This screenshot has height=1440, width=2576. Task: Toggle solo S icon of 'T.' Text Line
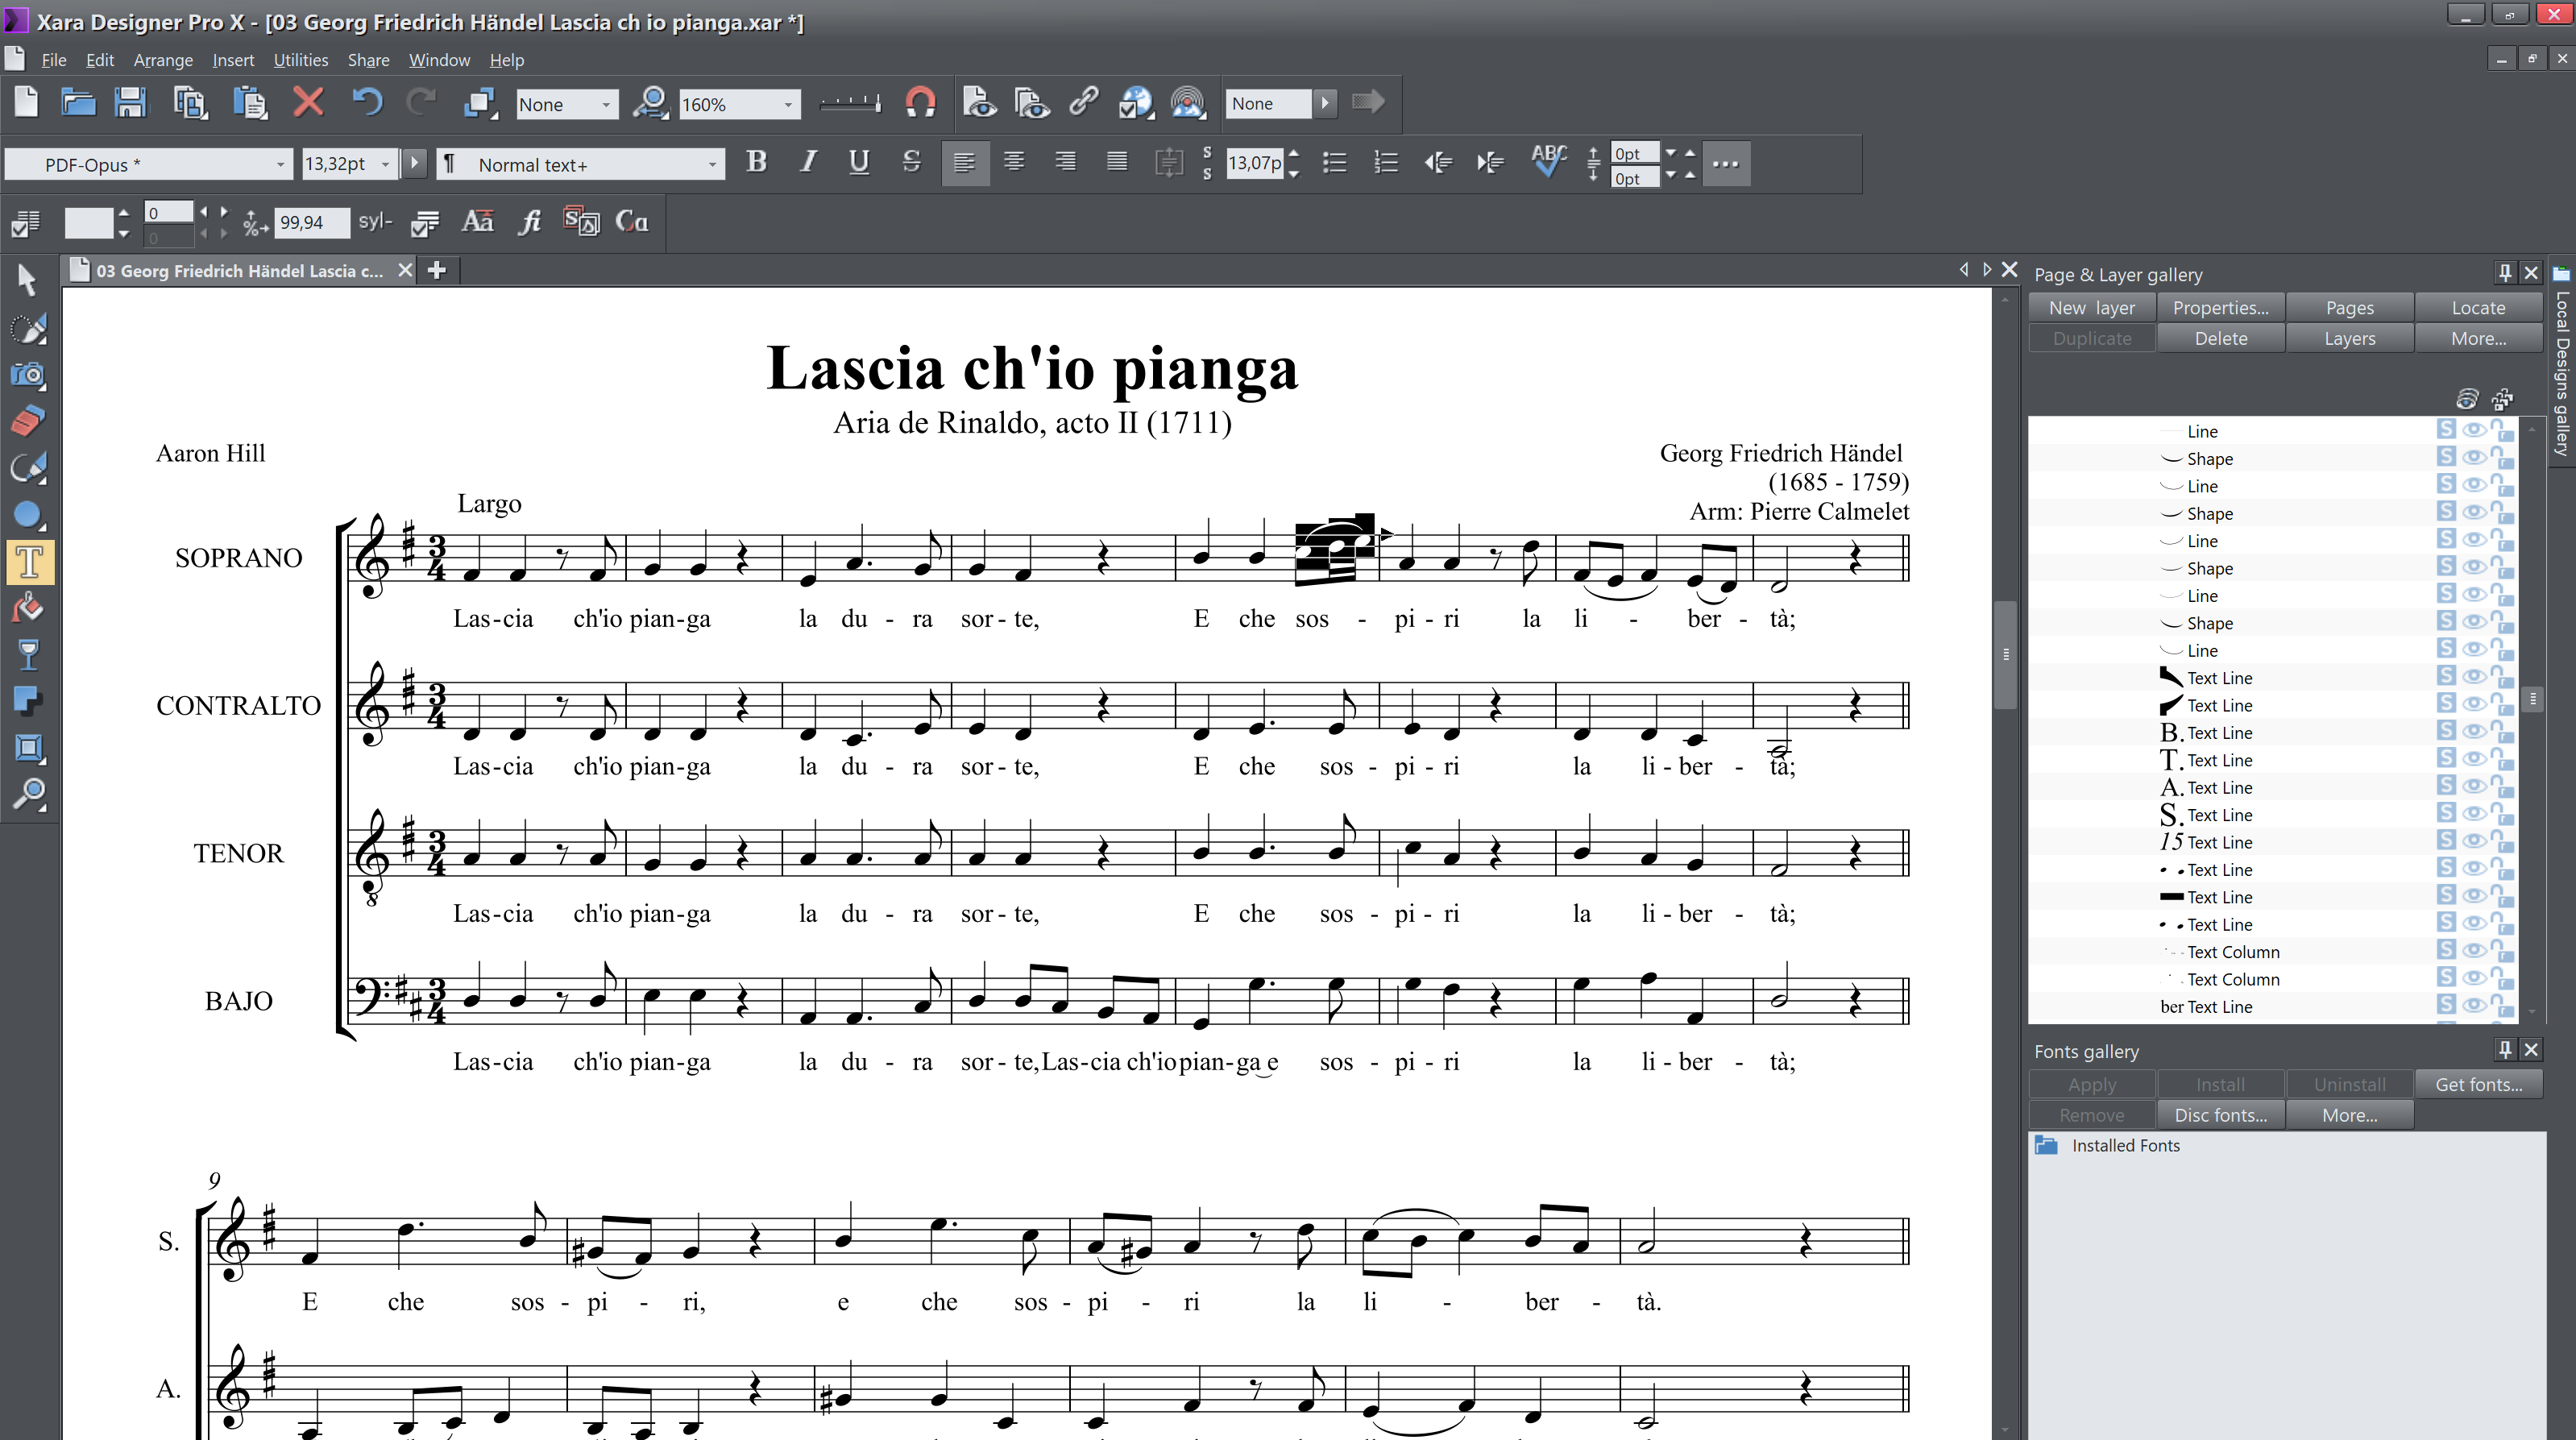(x=2446, y=758)
